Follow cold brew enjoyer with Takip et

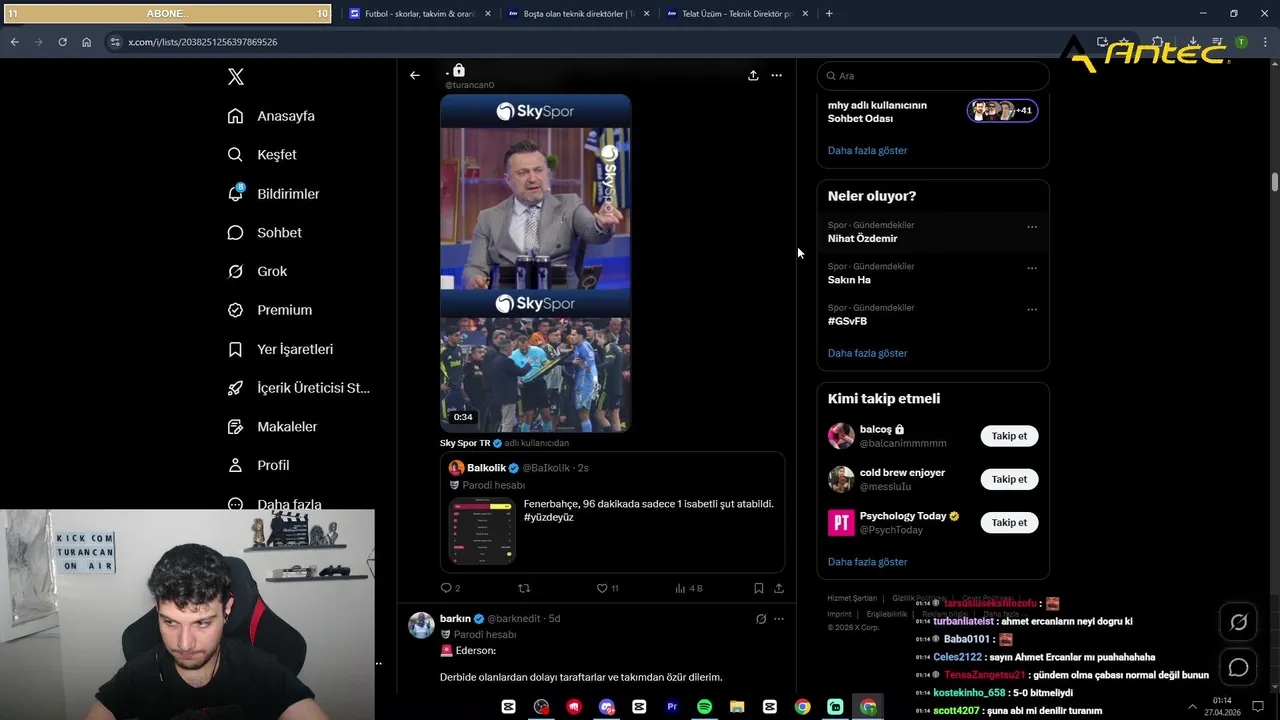pyautogui.click(x=1009, y=479)
